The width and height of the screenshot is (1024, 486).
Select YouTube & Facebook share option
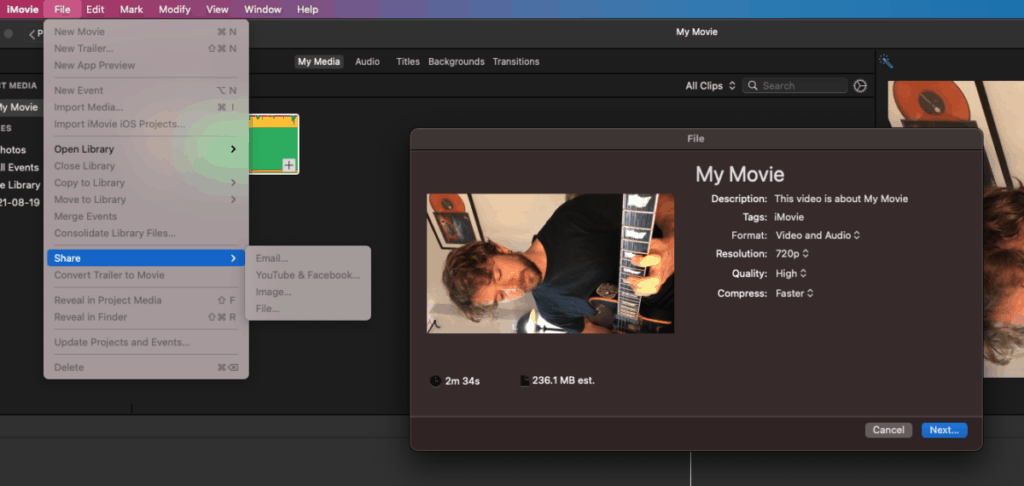pos(308,275)
